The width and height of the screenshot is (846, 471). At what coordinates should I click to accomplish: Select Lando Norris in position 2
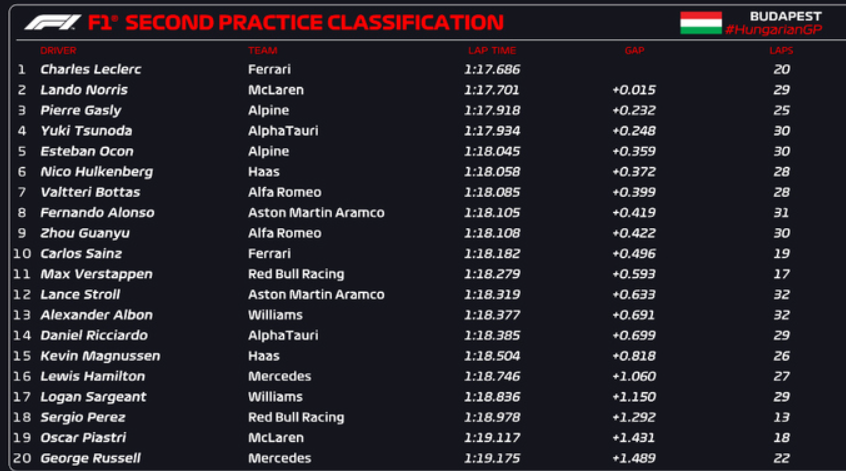[83, 90]
